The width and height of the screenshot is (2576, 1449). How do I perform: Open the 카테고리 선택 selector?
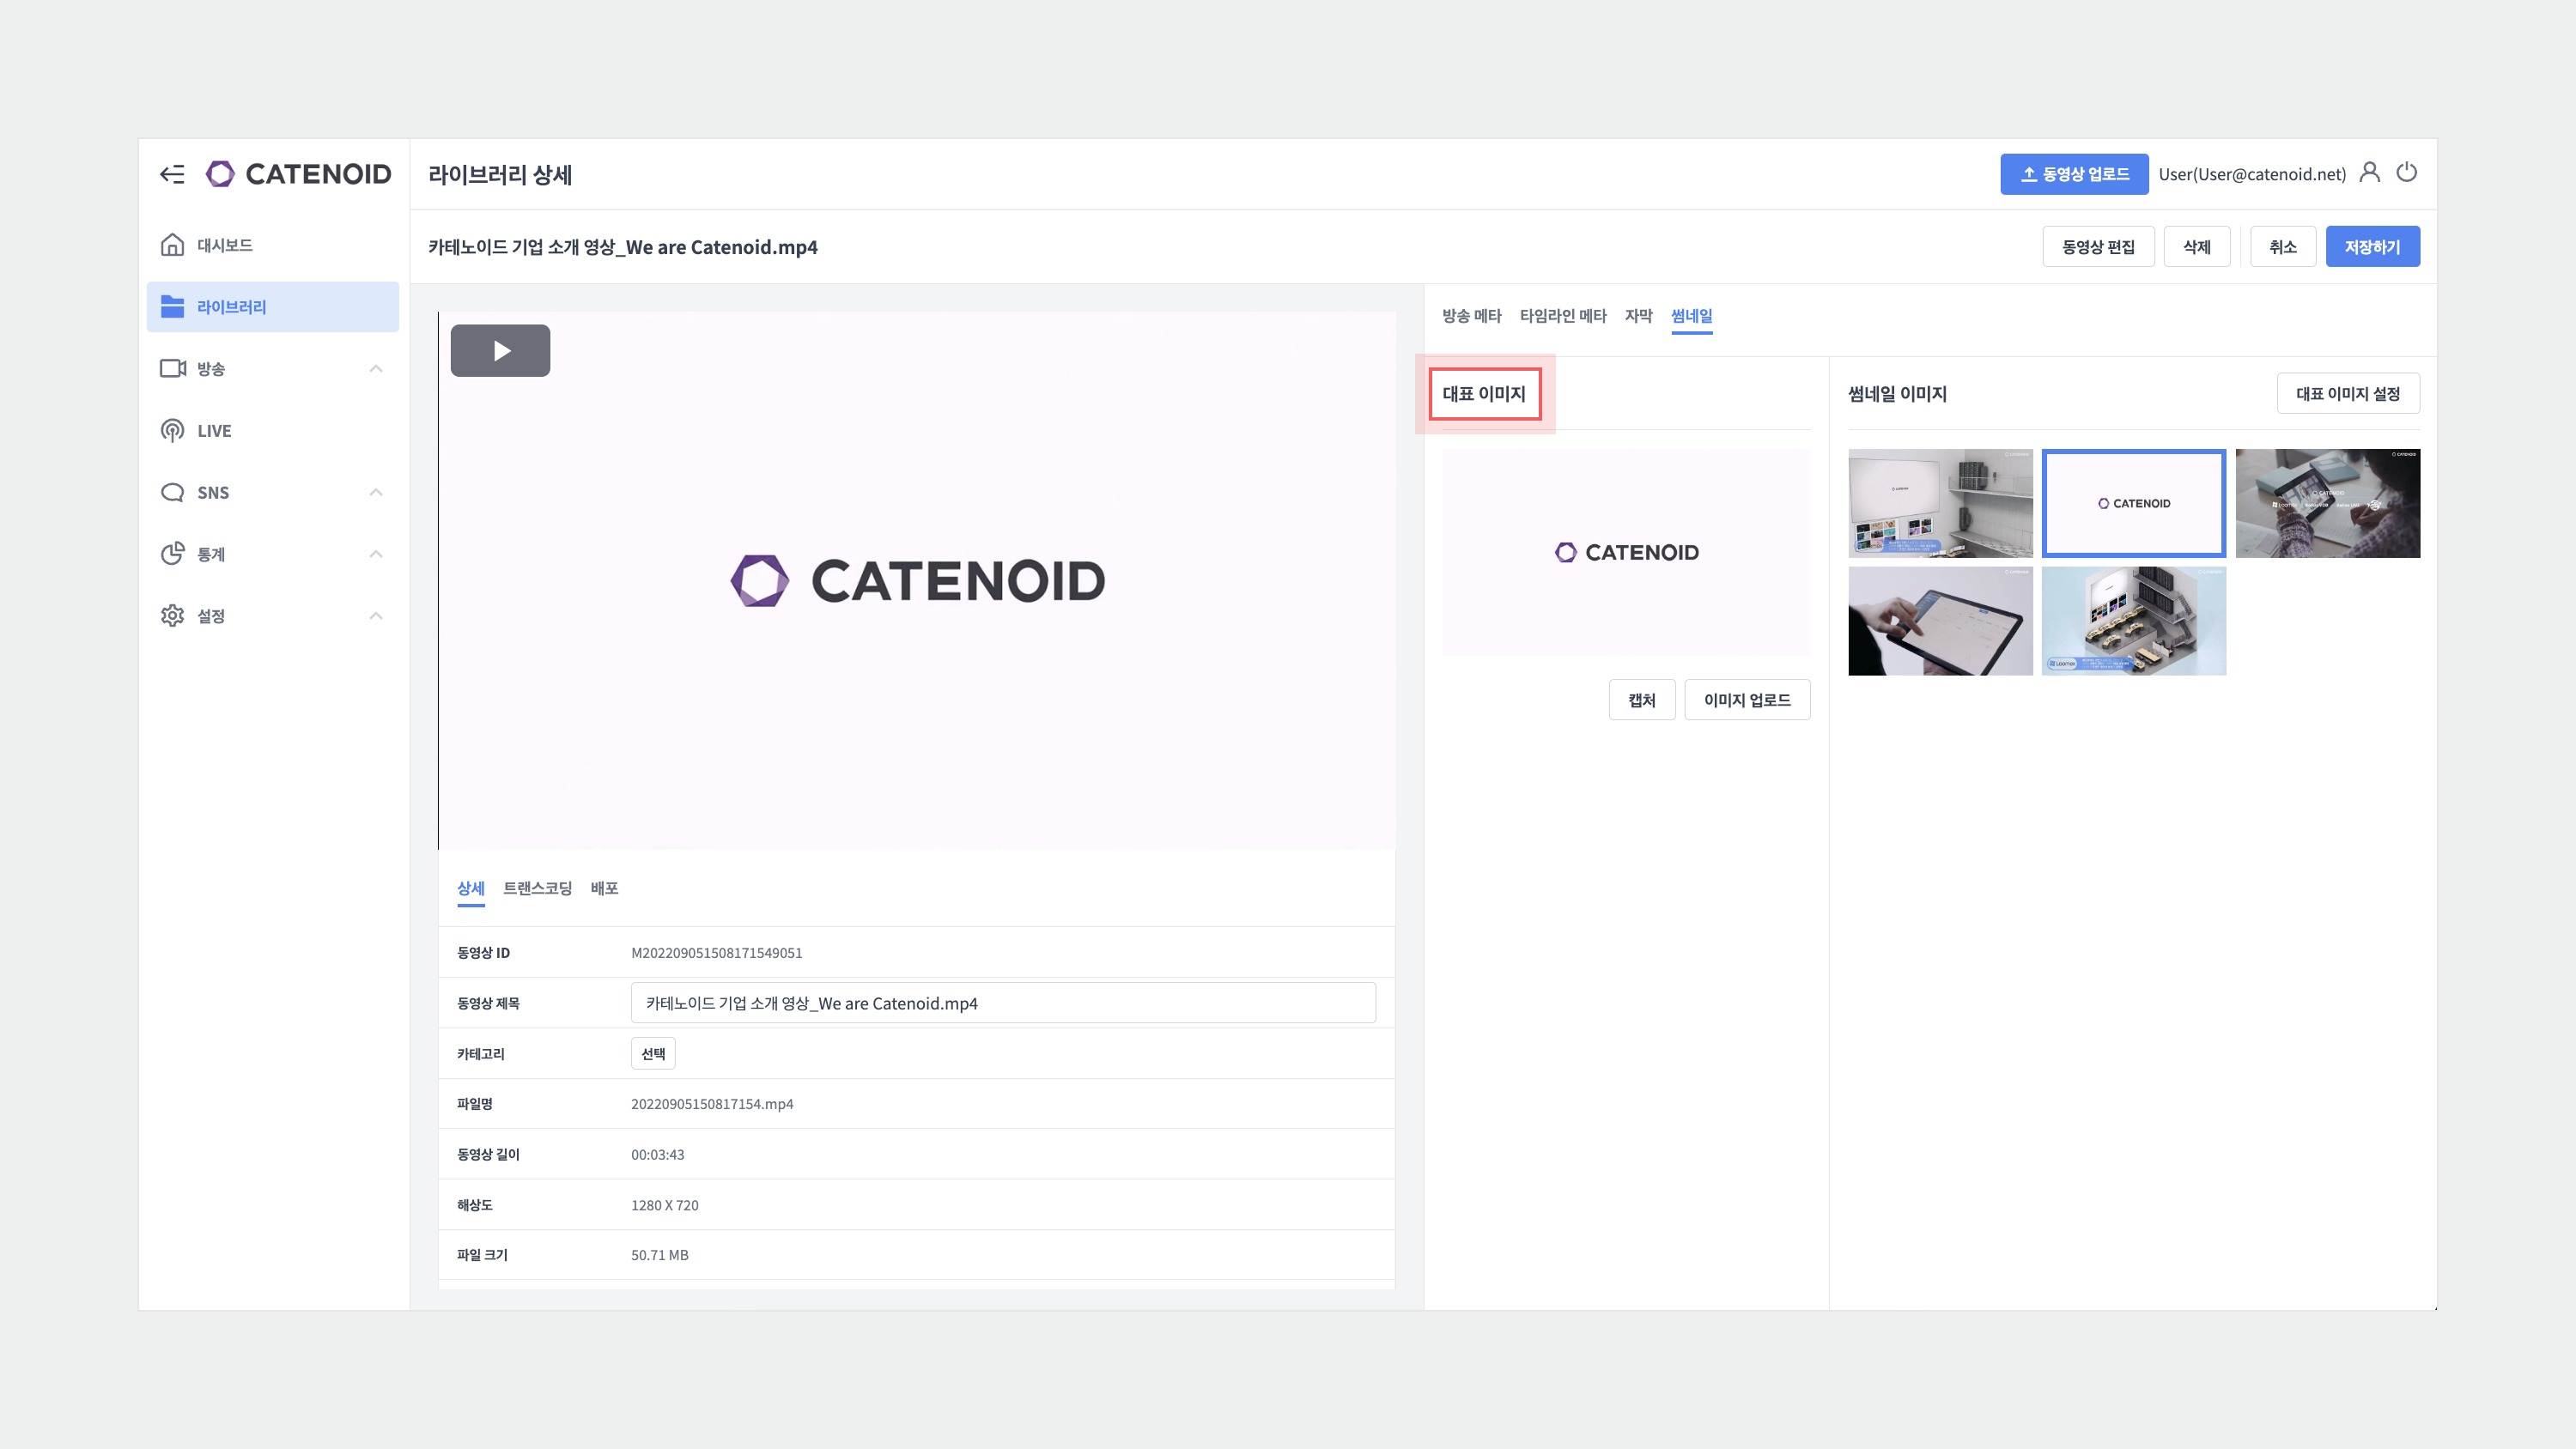pos(653,1053)
